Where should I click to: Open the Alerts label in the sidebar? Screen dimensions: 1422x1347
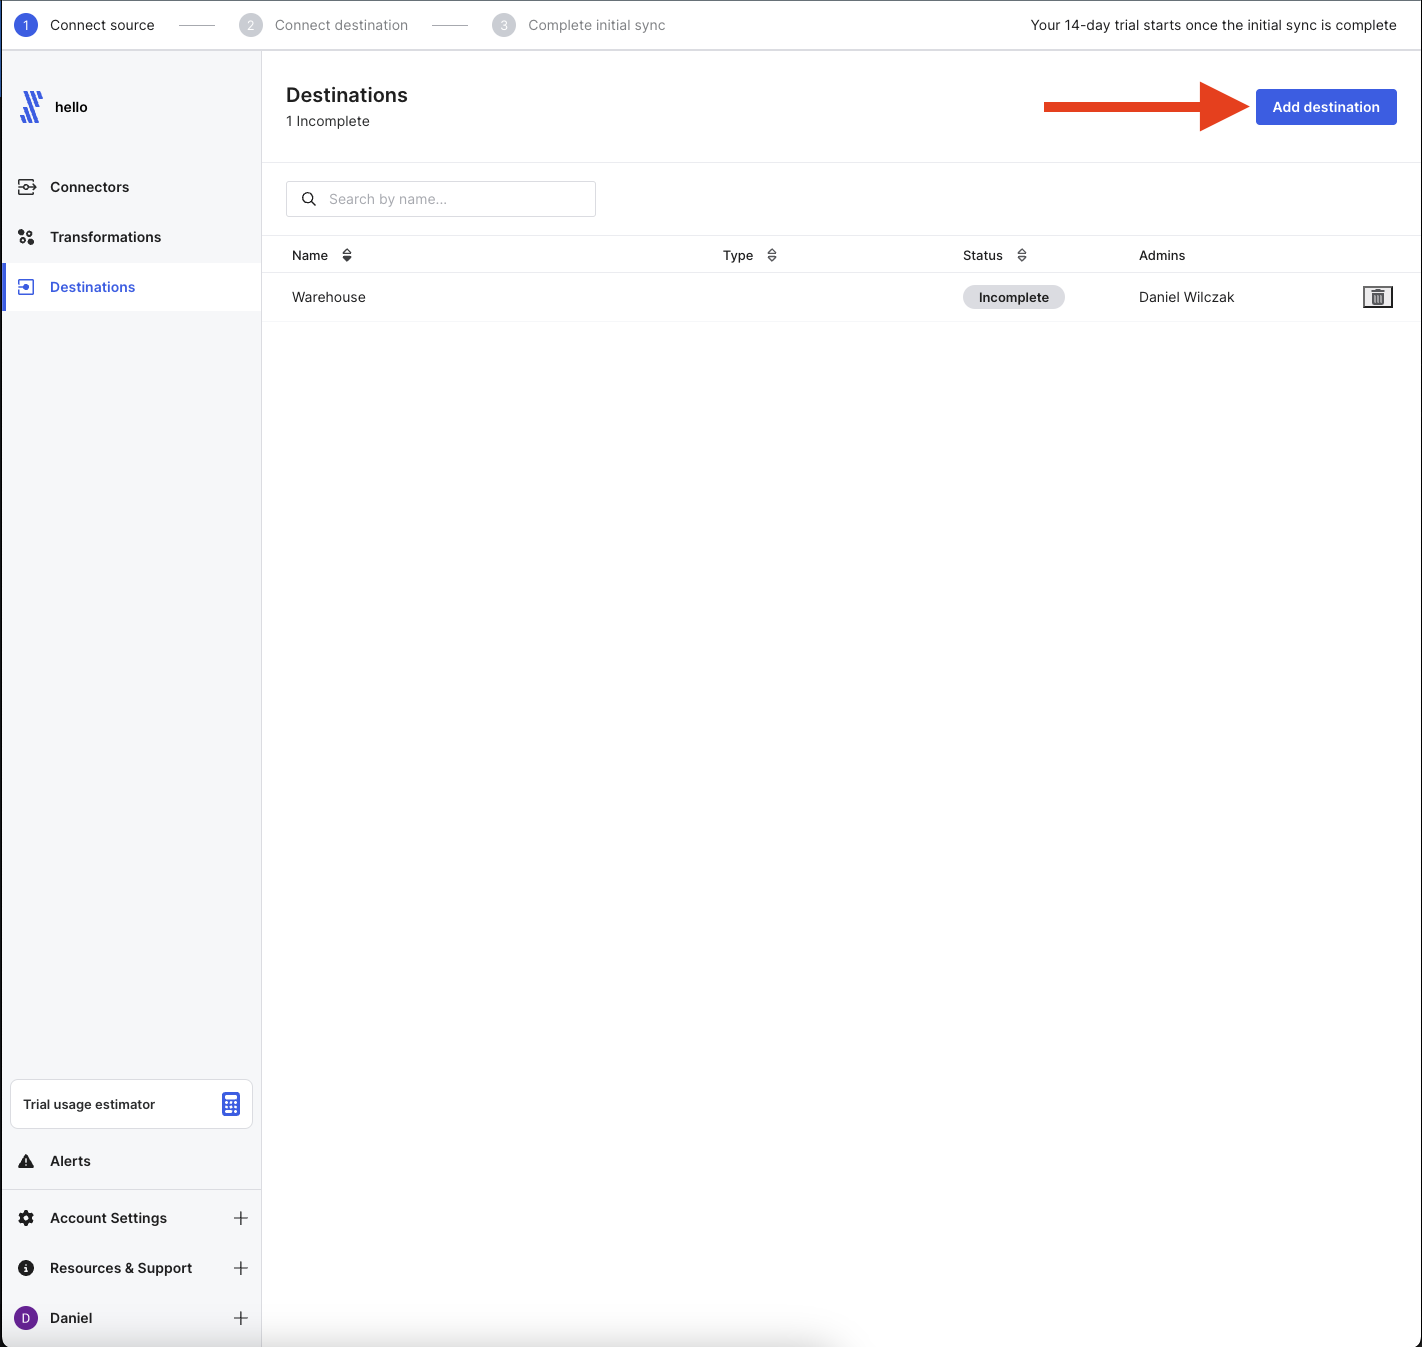(70, 1161)
